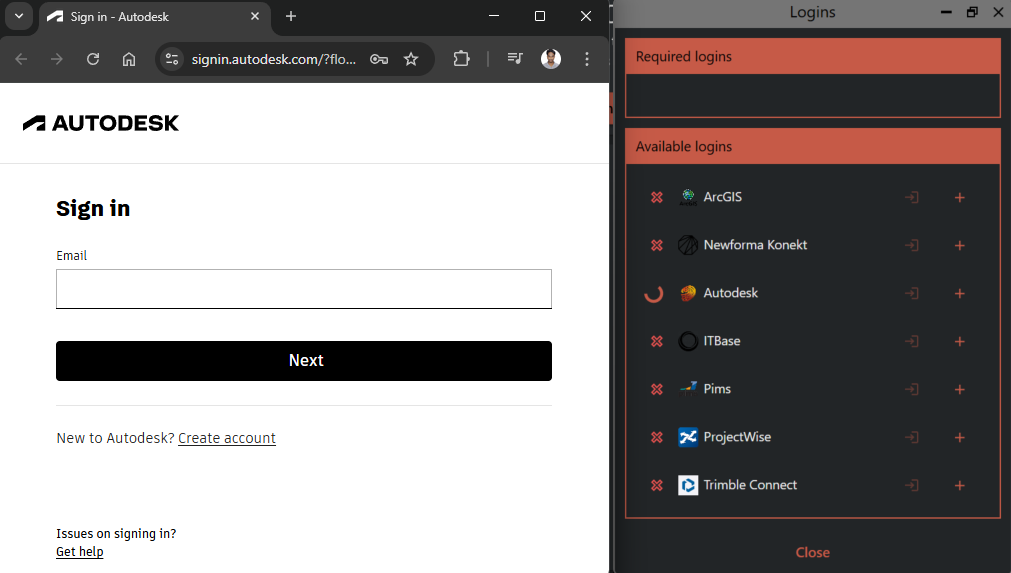Click the sign-in arrow for Autodesk login

tap(911, 293)
